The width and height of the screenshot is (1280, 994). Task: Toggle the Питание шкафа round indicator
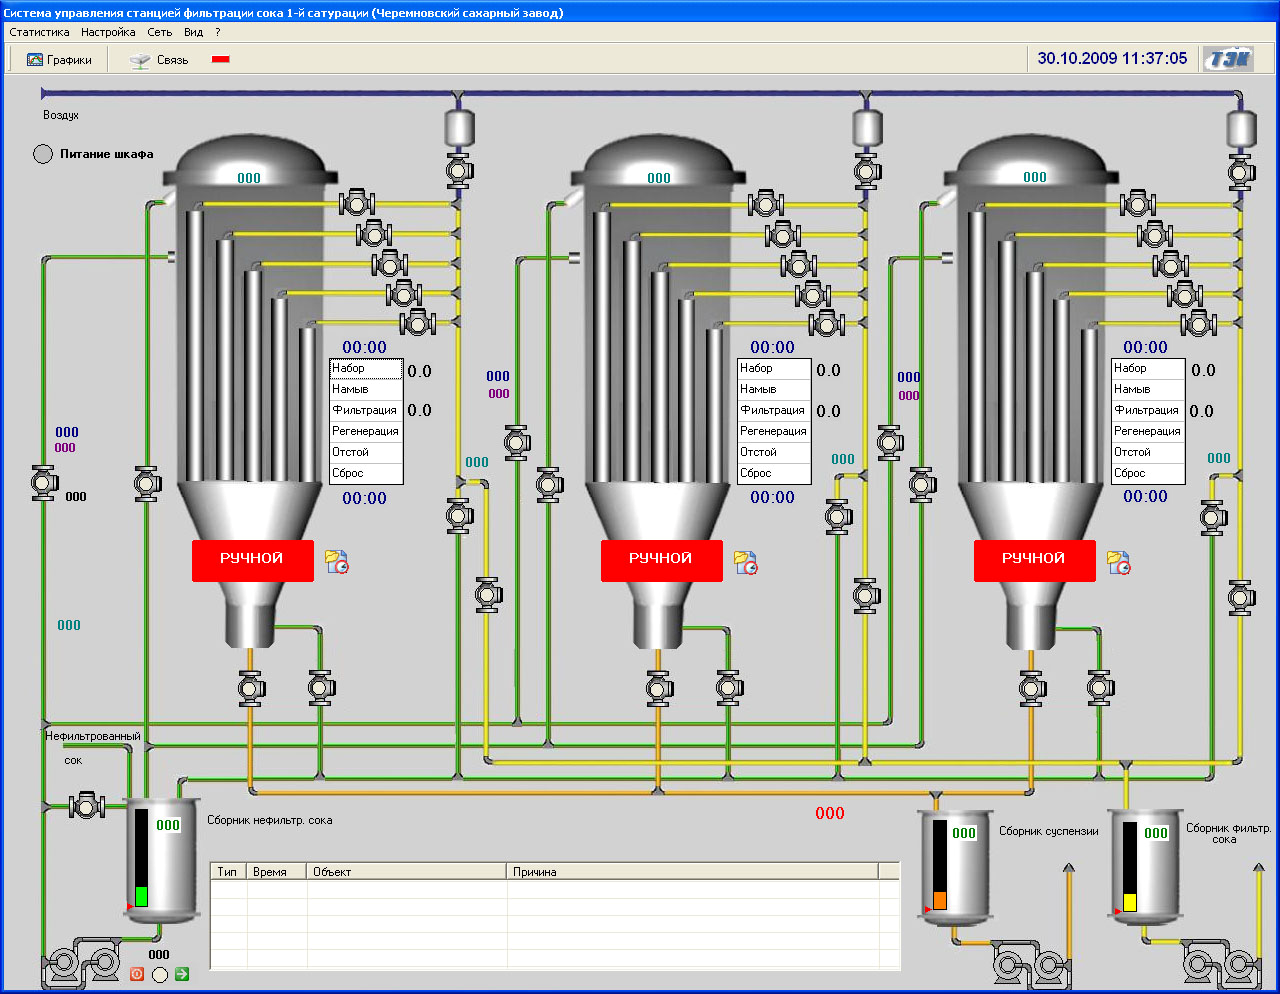[43, 154]
